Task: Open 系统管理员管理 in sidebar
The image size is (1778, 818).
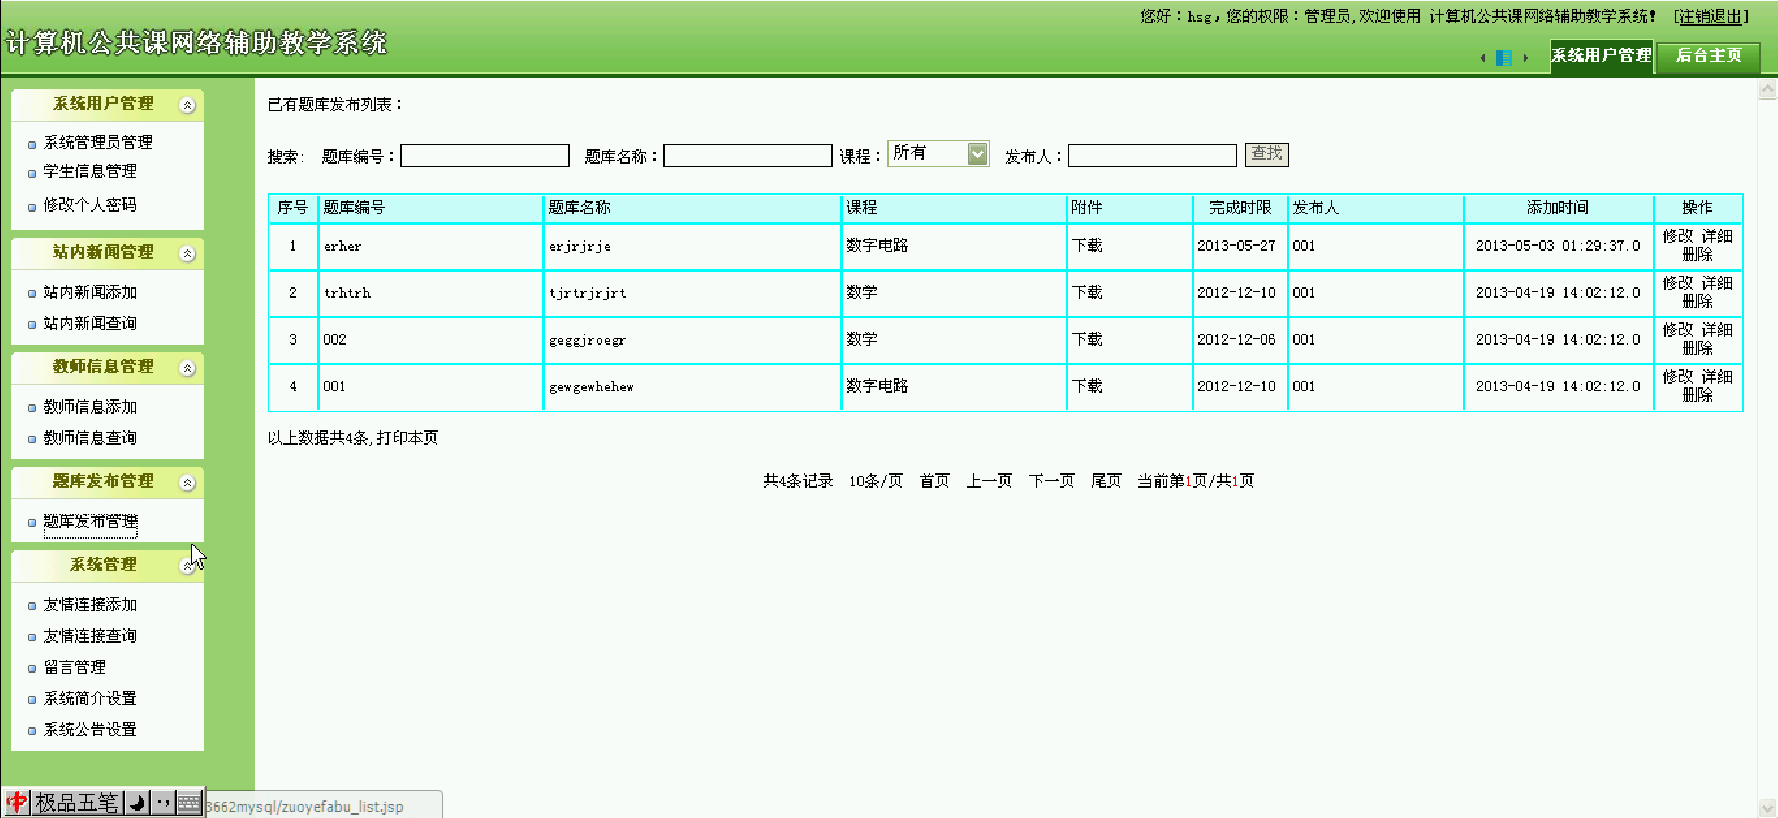Action: click(98, 143)
